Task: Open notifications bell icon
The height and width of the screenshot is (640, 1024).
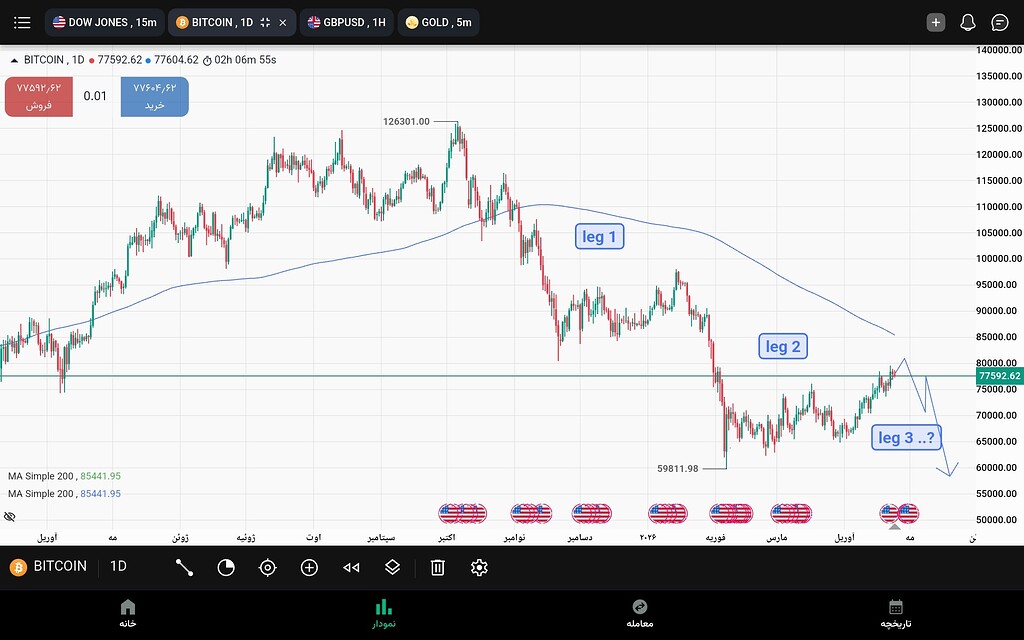Action: tap(967, 22)
